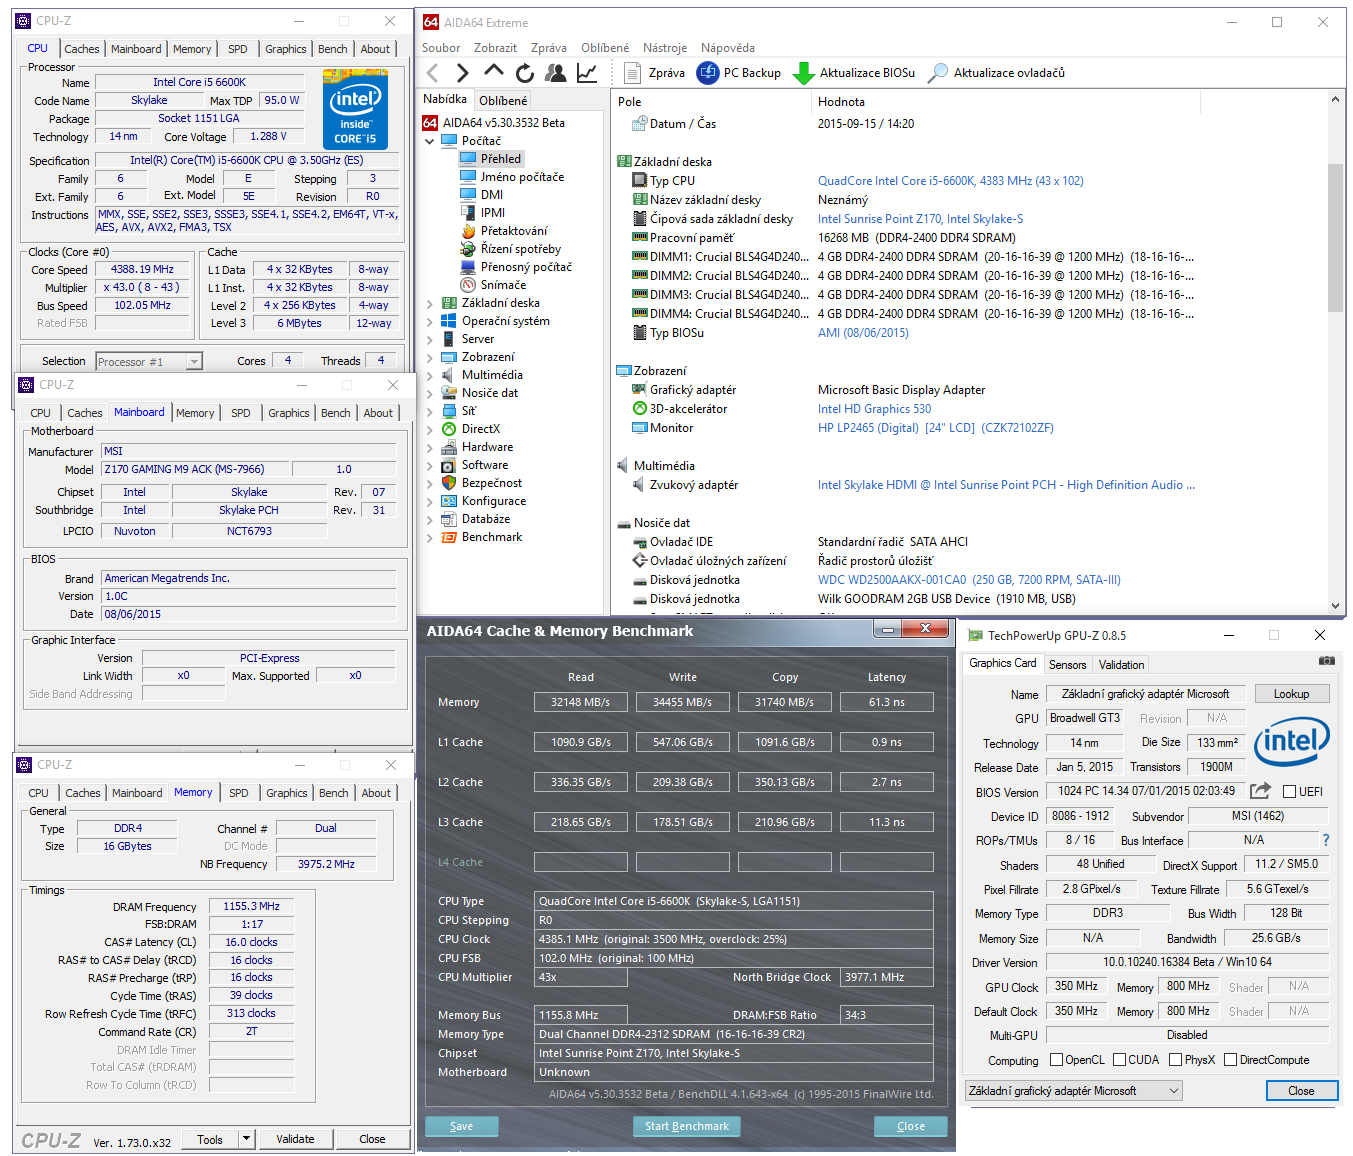Screen dimensions: 1353x1156
Task: Expand the Server tree node
Action: [x=430, y=339]
